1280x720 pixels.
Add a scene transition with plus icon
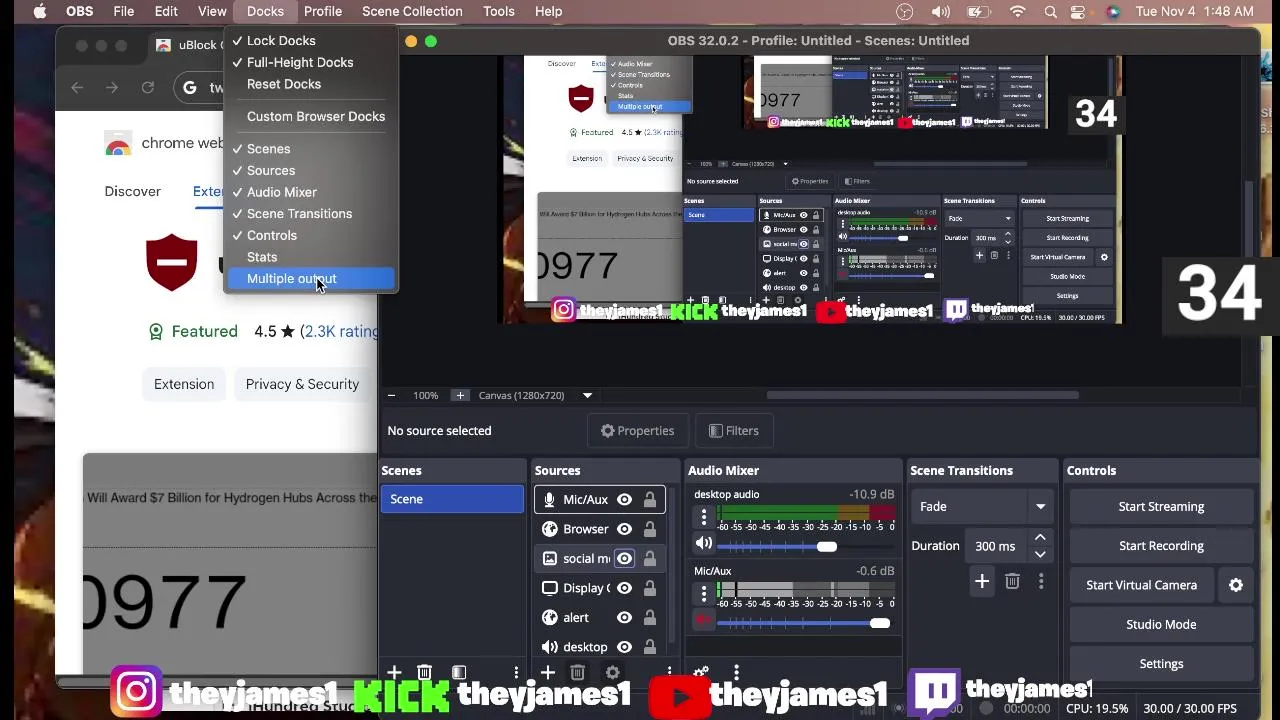[982, 581]
